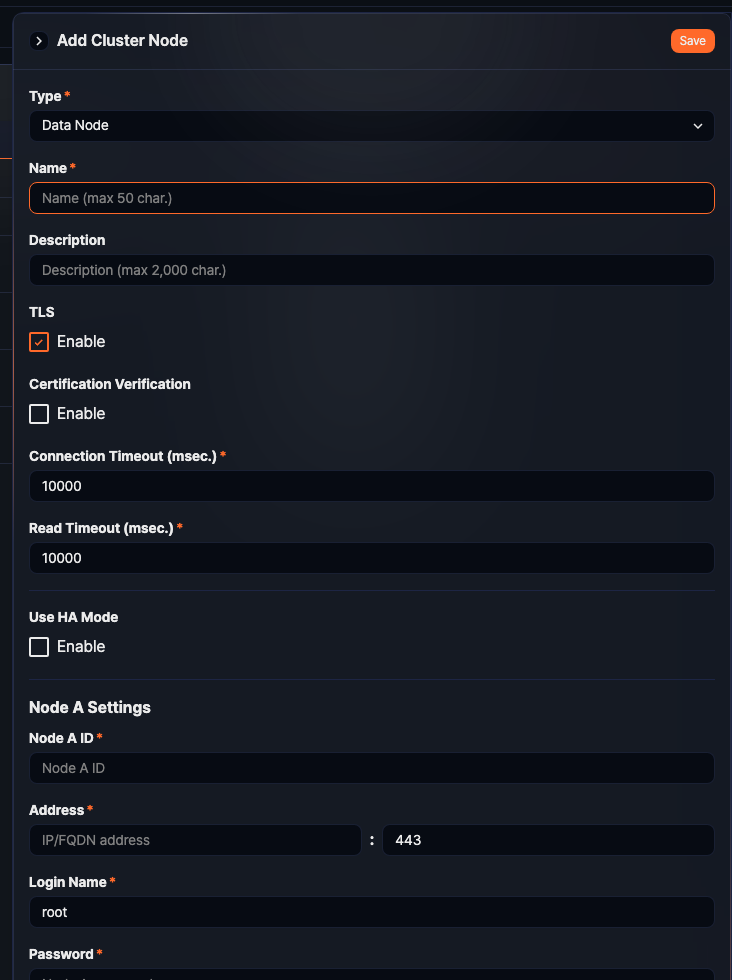Viewport: 732px width, 980px height.
Task: Click the Read Timeout field
Action: pyautogui.click(x=371, y=558)
